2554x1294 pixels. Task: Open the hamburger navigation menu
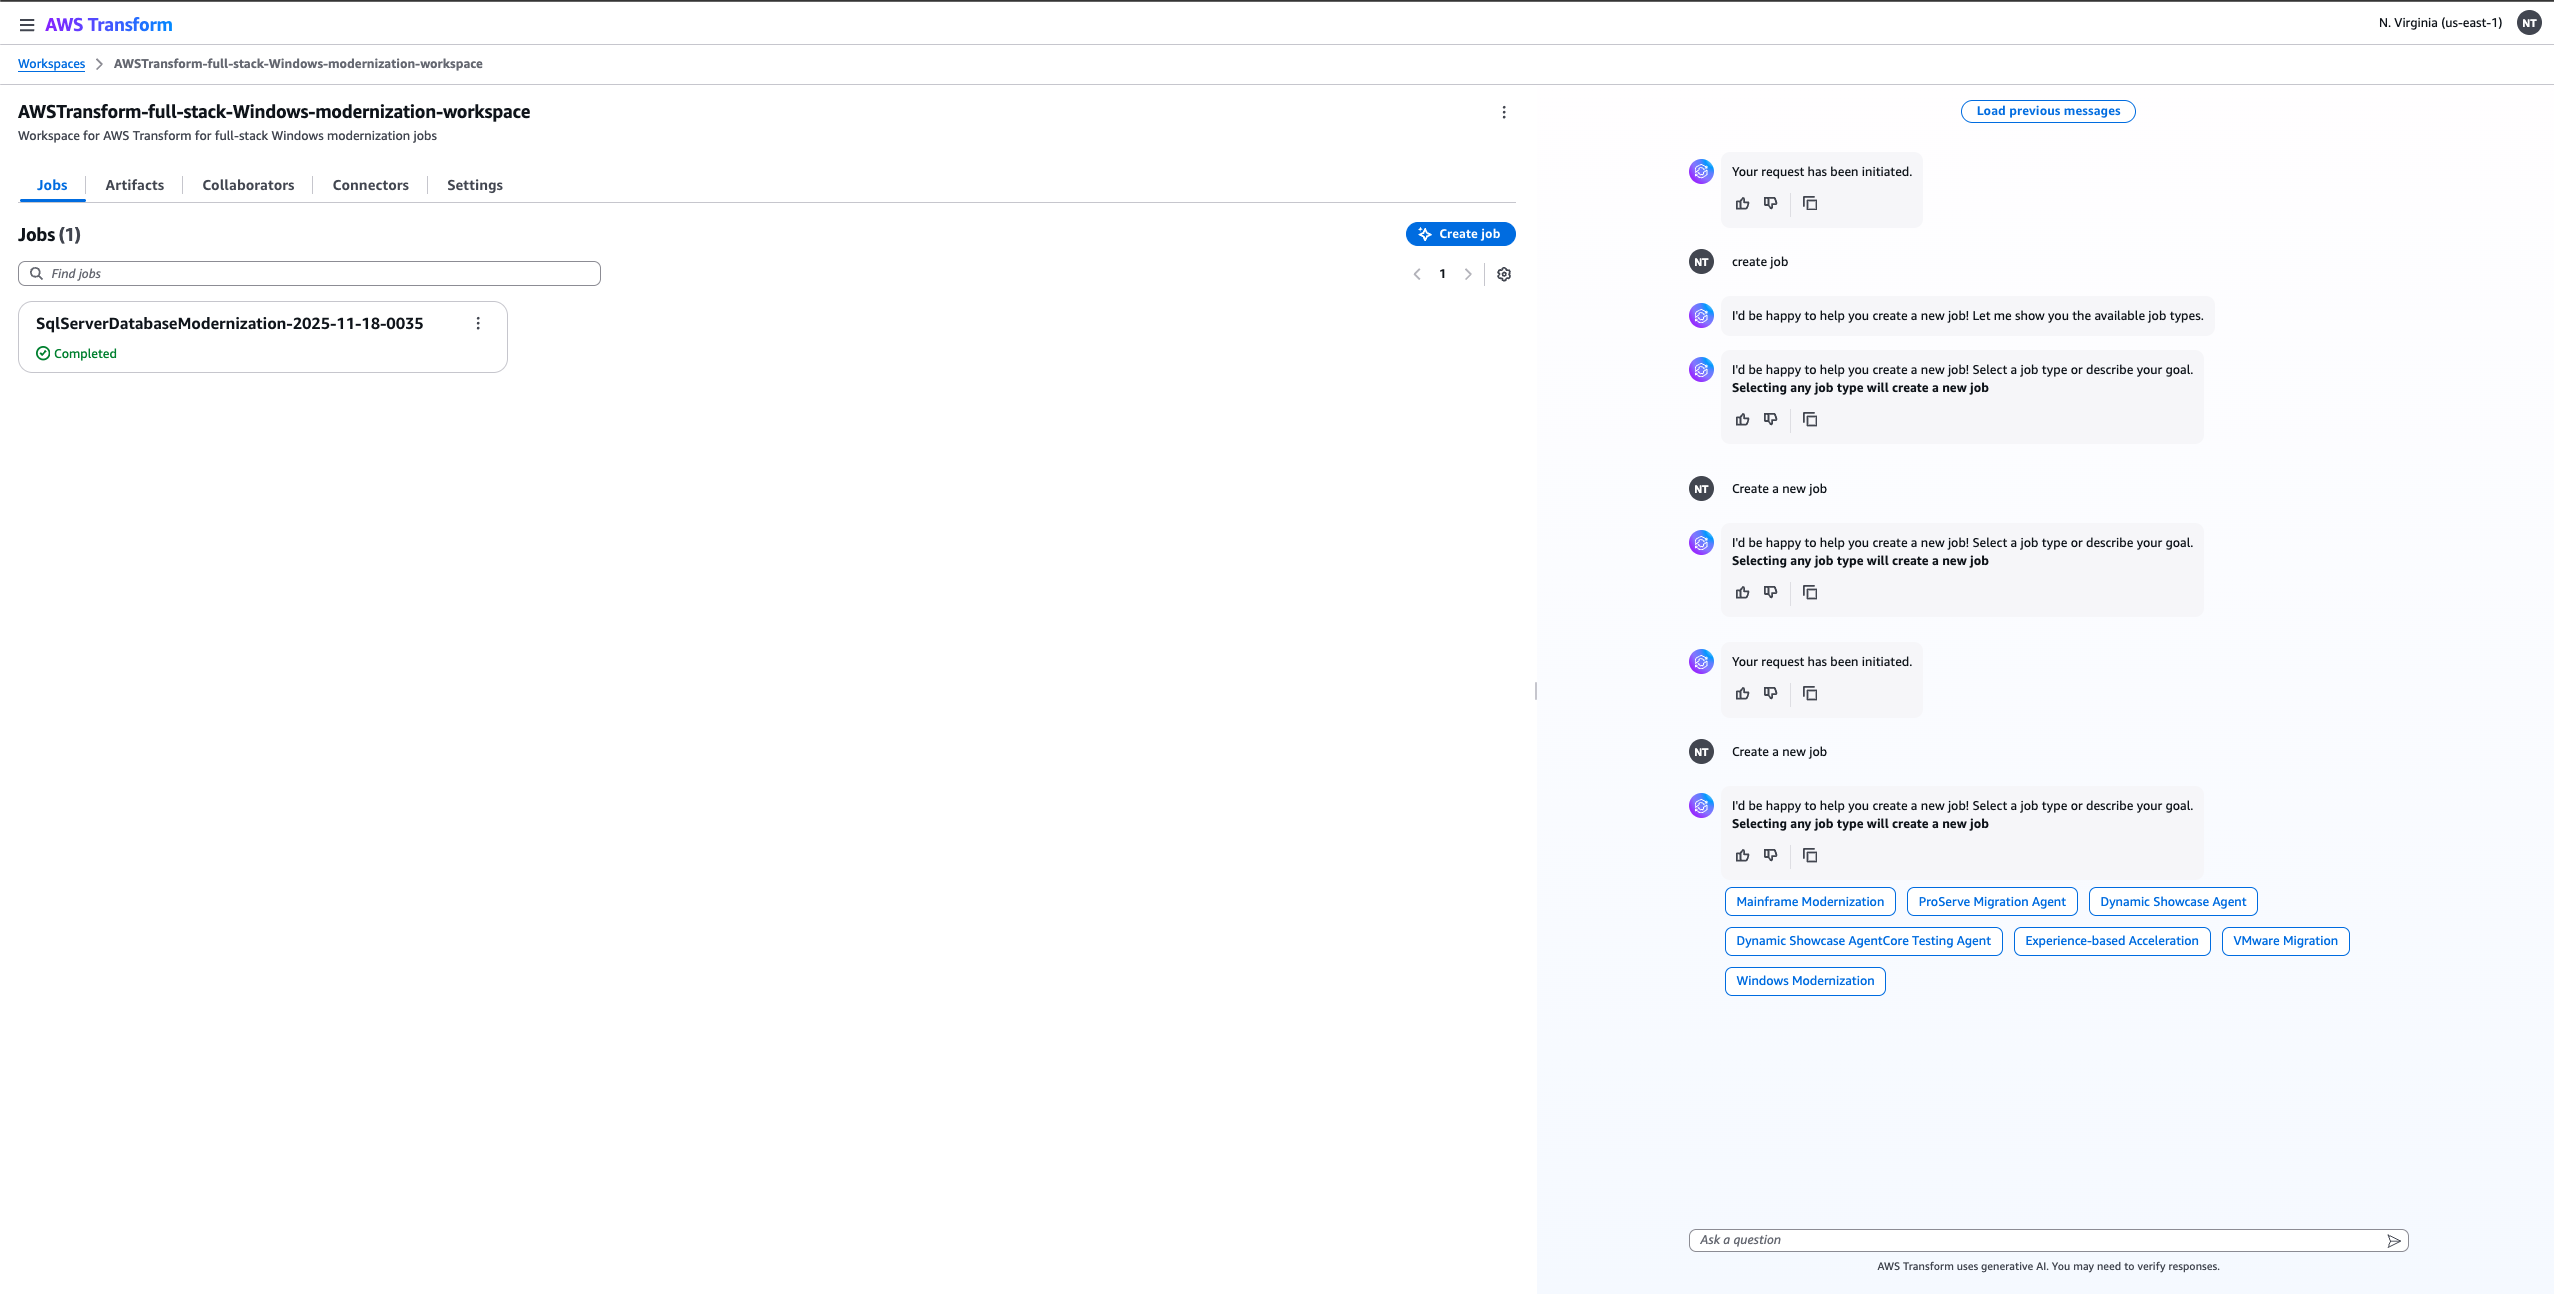coord(27,25)
